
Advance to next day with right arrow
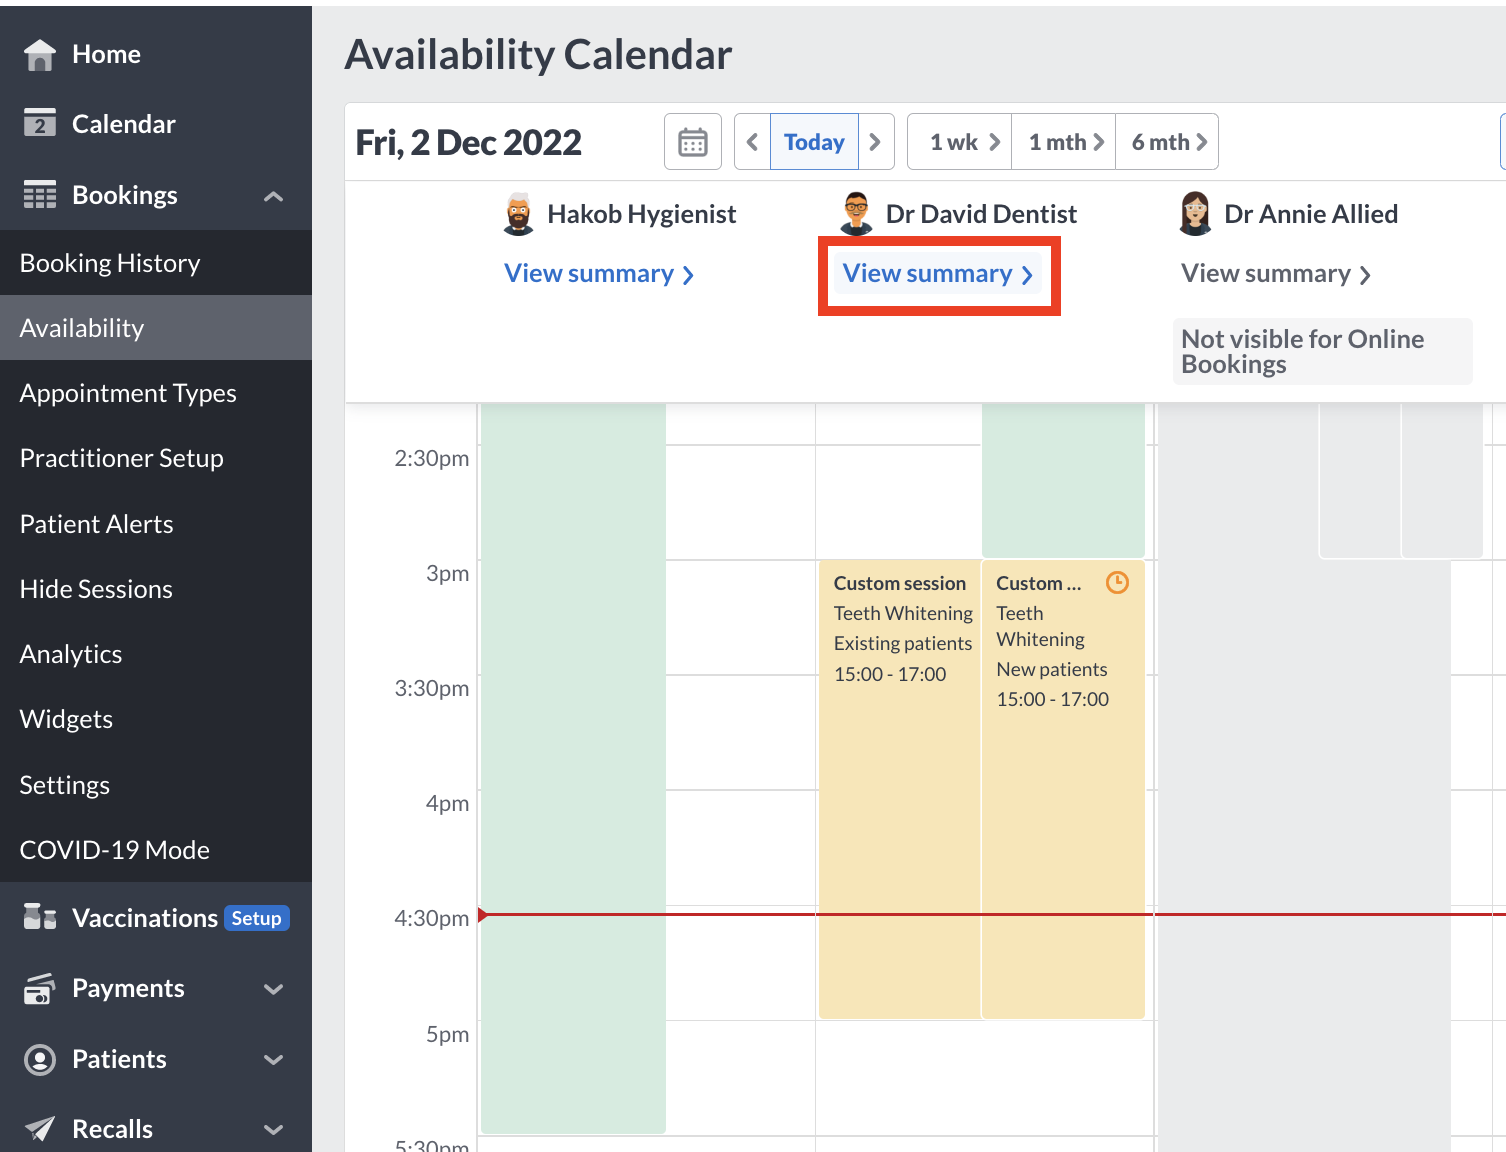pyautogui.click(x=875, y=141)
